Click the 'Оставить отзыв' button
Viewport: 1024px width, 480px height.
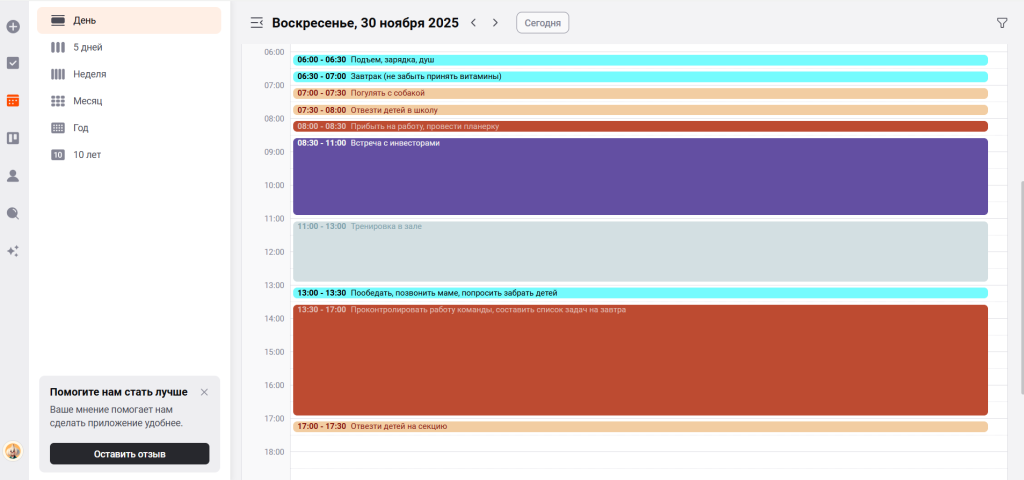click(x=129, y=454)
